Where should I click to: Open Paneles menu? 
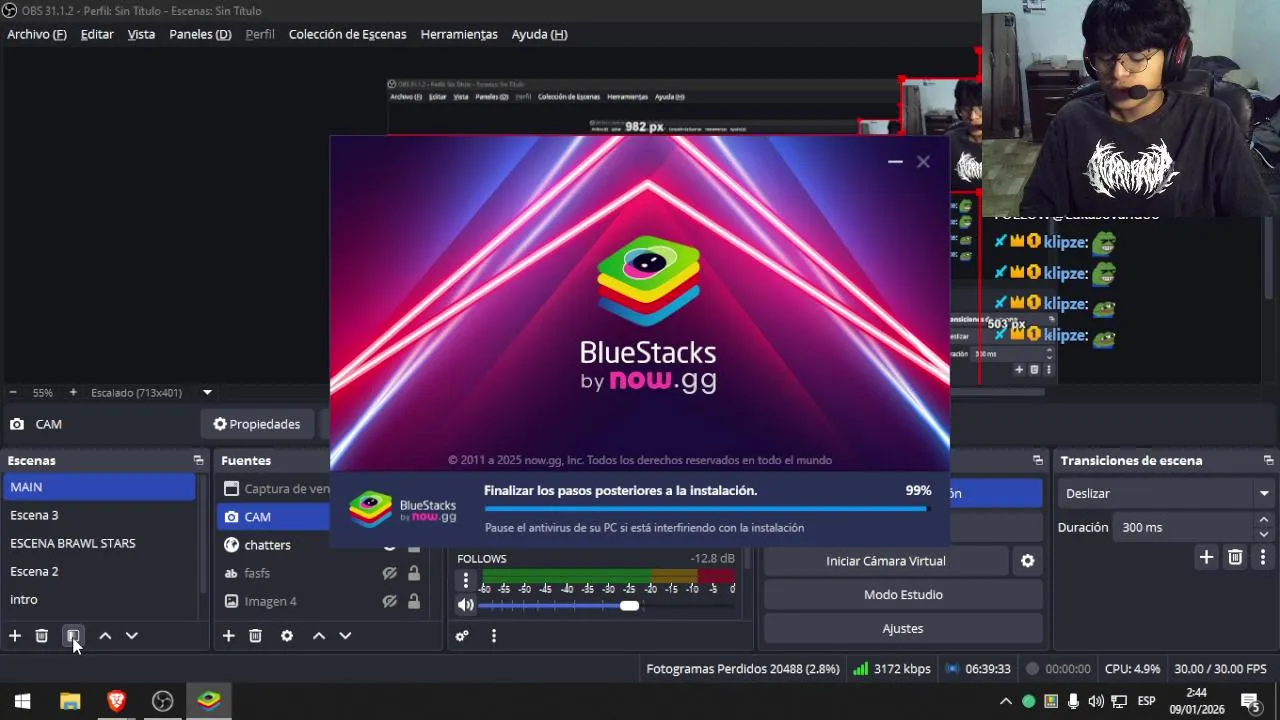200,34
